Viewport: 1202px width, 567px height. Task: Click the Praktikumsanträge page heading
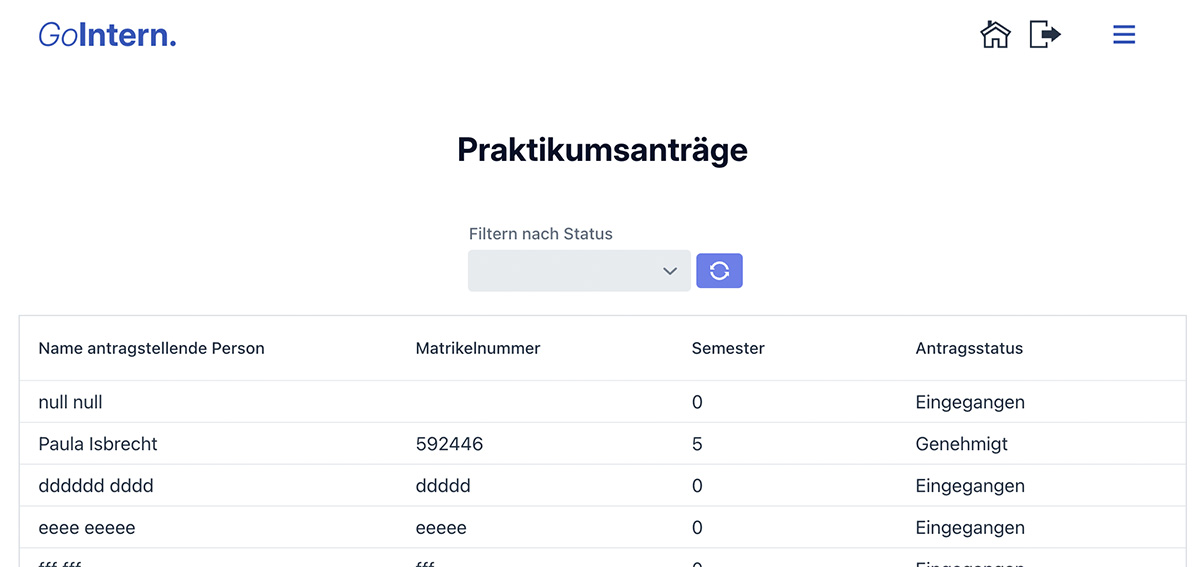coord(602,150)
